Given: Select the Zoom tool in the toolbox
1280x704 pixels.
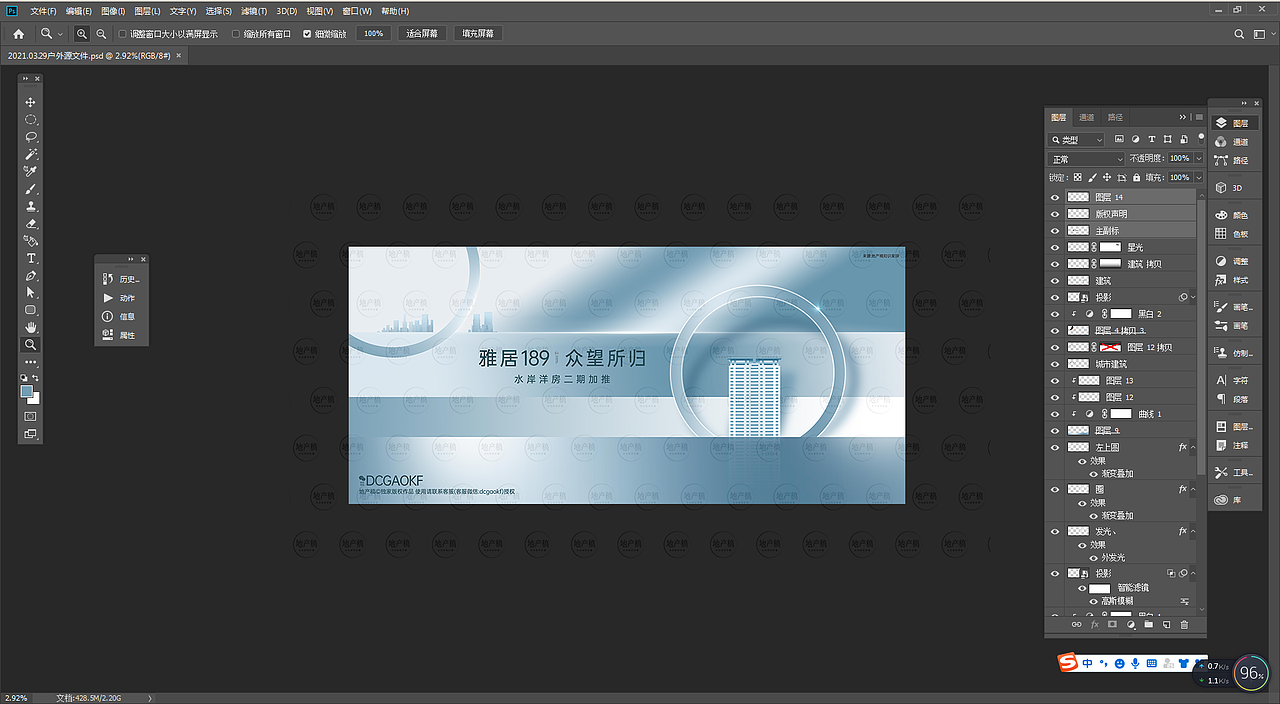Looking at the screenshot, I should click(31, 345).
